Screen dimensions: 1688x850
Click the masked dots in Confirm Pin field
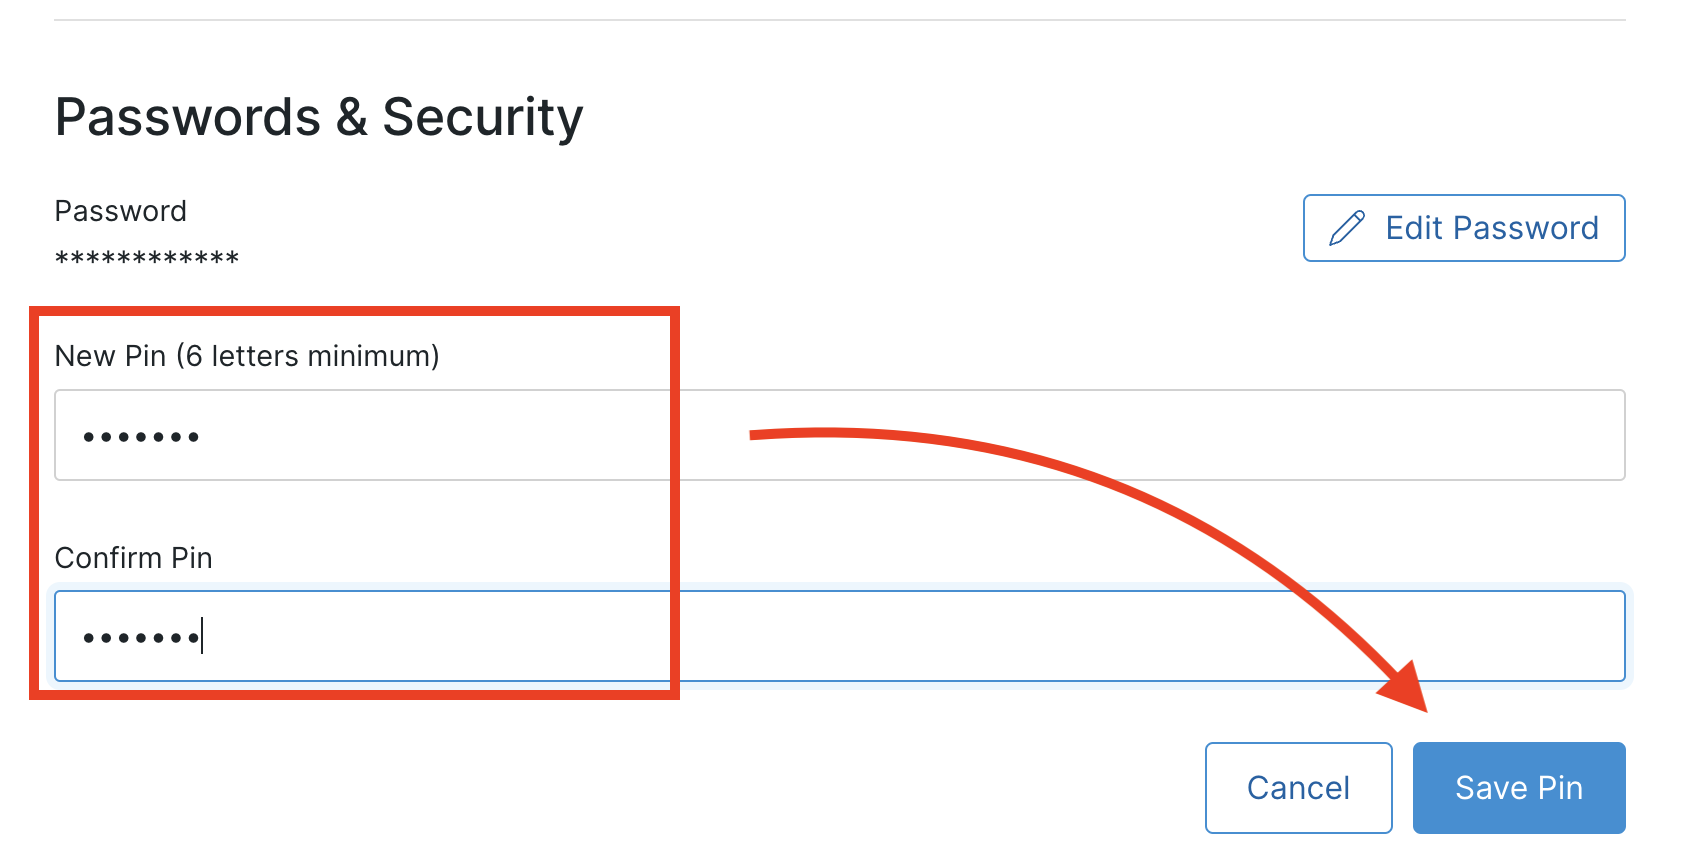click(x=141, y=638)
